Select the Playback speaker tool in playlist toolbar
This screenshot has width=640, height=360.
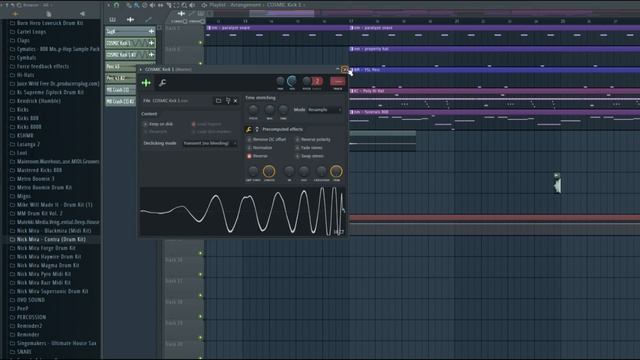(x=192, y=5)
